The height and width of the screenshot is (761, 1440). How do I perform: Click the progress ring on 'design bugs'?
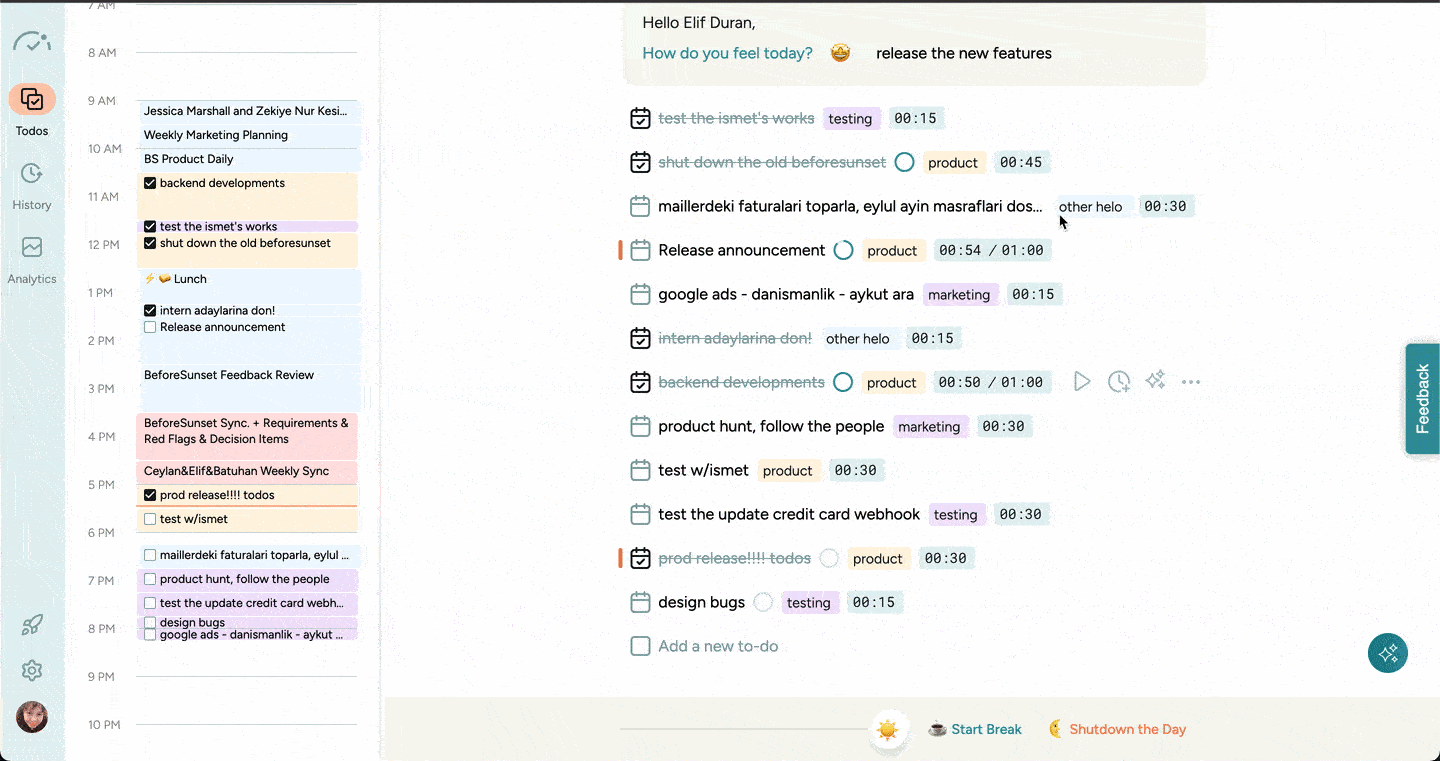(x=763, y=602)
